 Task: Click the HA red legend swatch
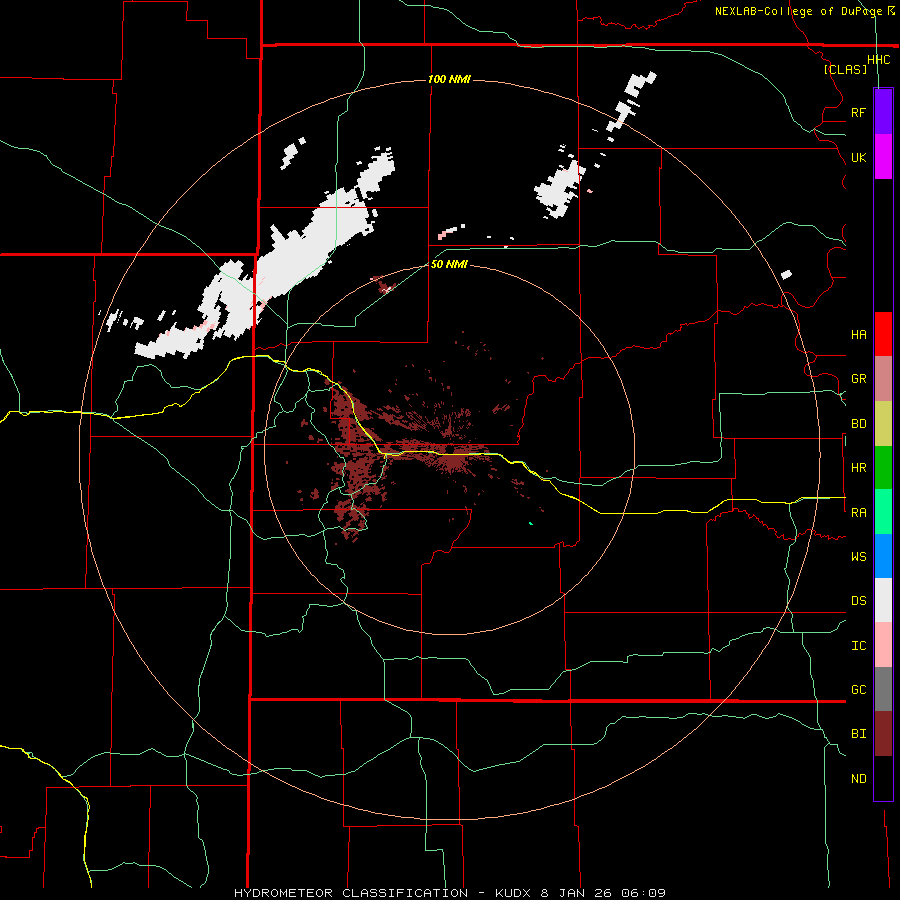(883, 334)
